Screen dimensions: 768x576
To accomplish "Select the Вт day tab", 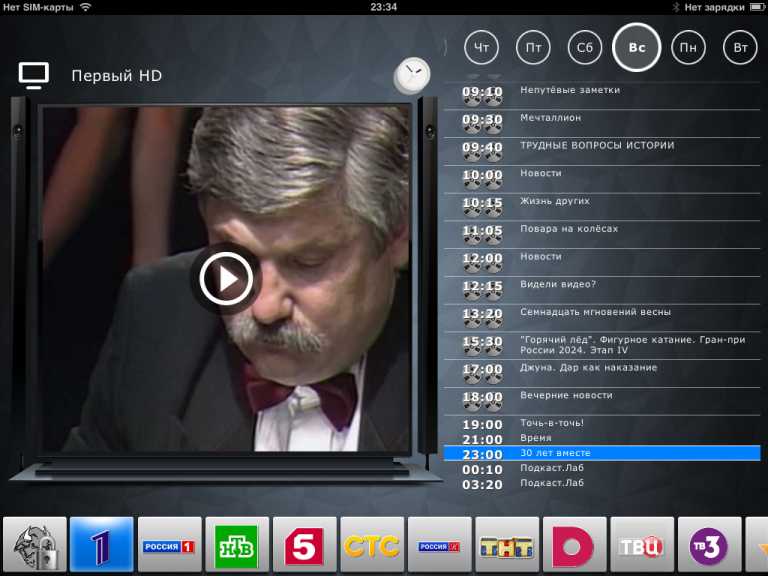I will 740,48.
